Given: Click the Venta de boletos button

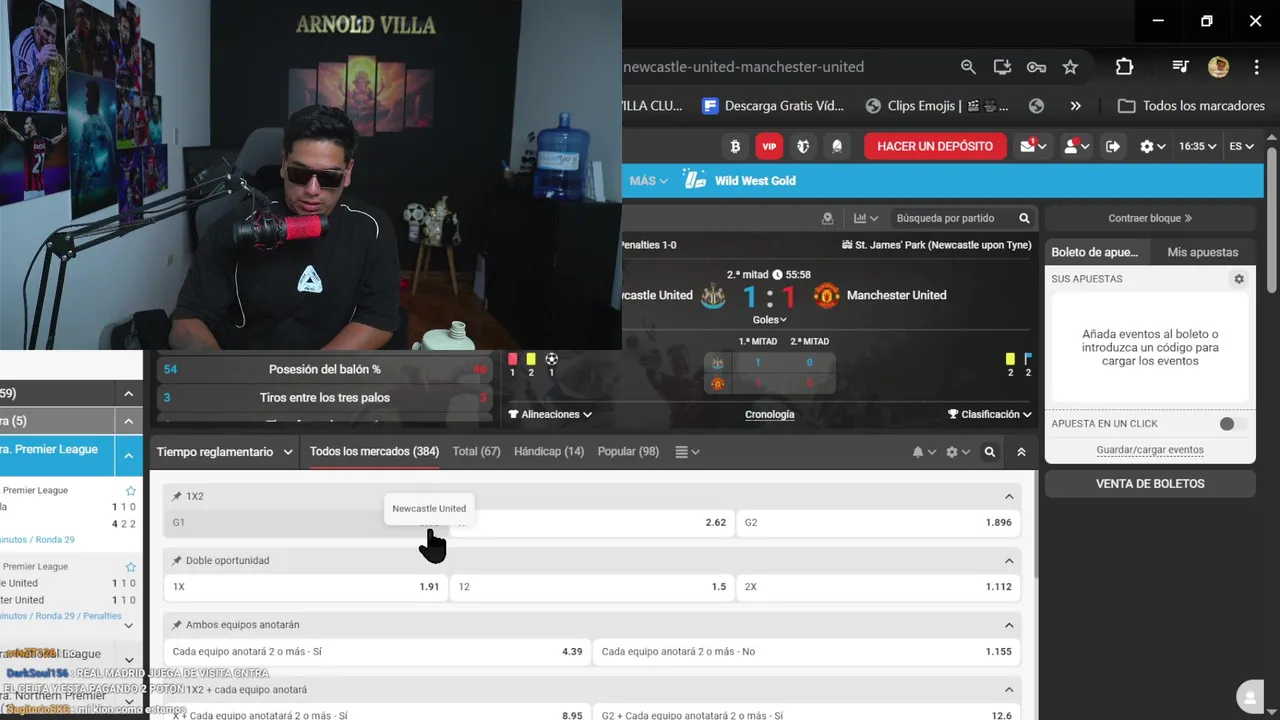Looking at the screenshot, I should [x=1150, y=484].
